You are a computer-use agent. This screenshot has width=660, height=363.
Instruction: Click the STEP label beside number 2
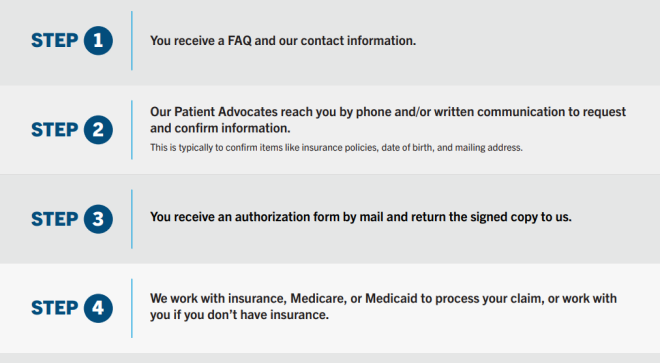coord(55,130)
